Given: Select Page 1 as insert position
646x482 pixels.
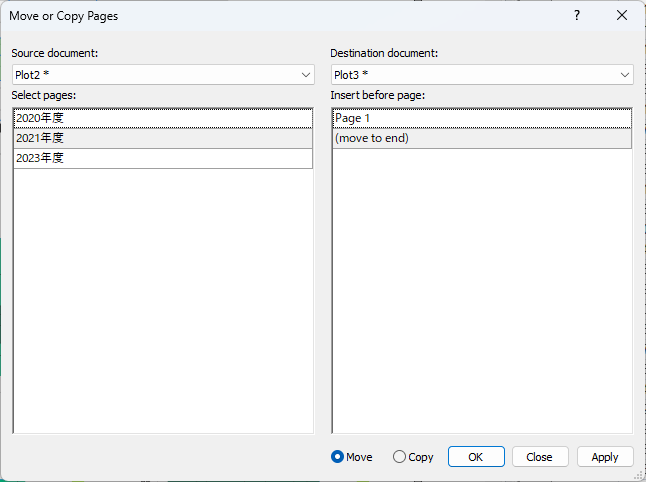Looking at the screenshot, I should click(481, 118).
